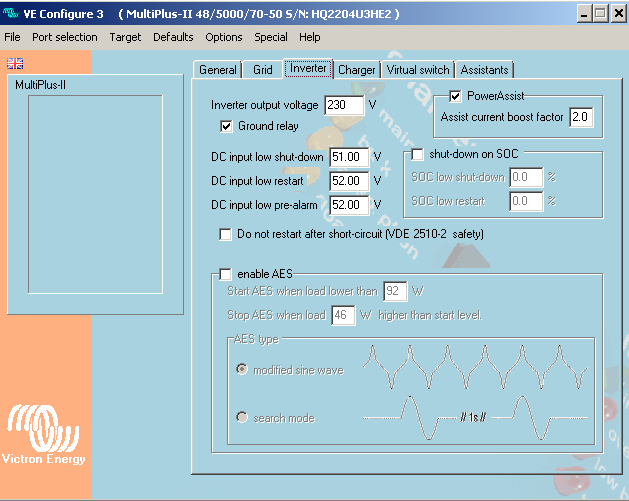Click the DC input low restart field

click(x=349, y=181)
